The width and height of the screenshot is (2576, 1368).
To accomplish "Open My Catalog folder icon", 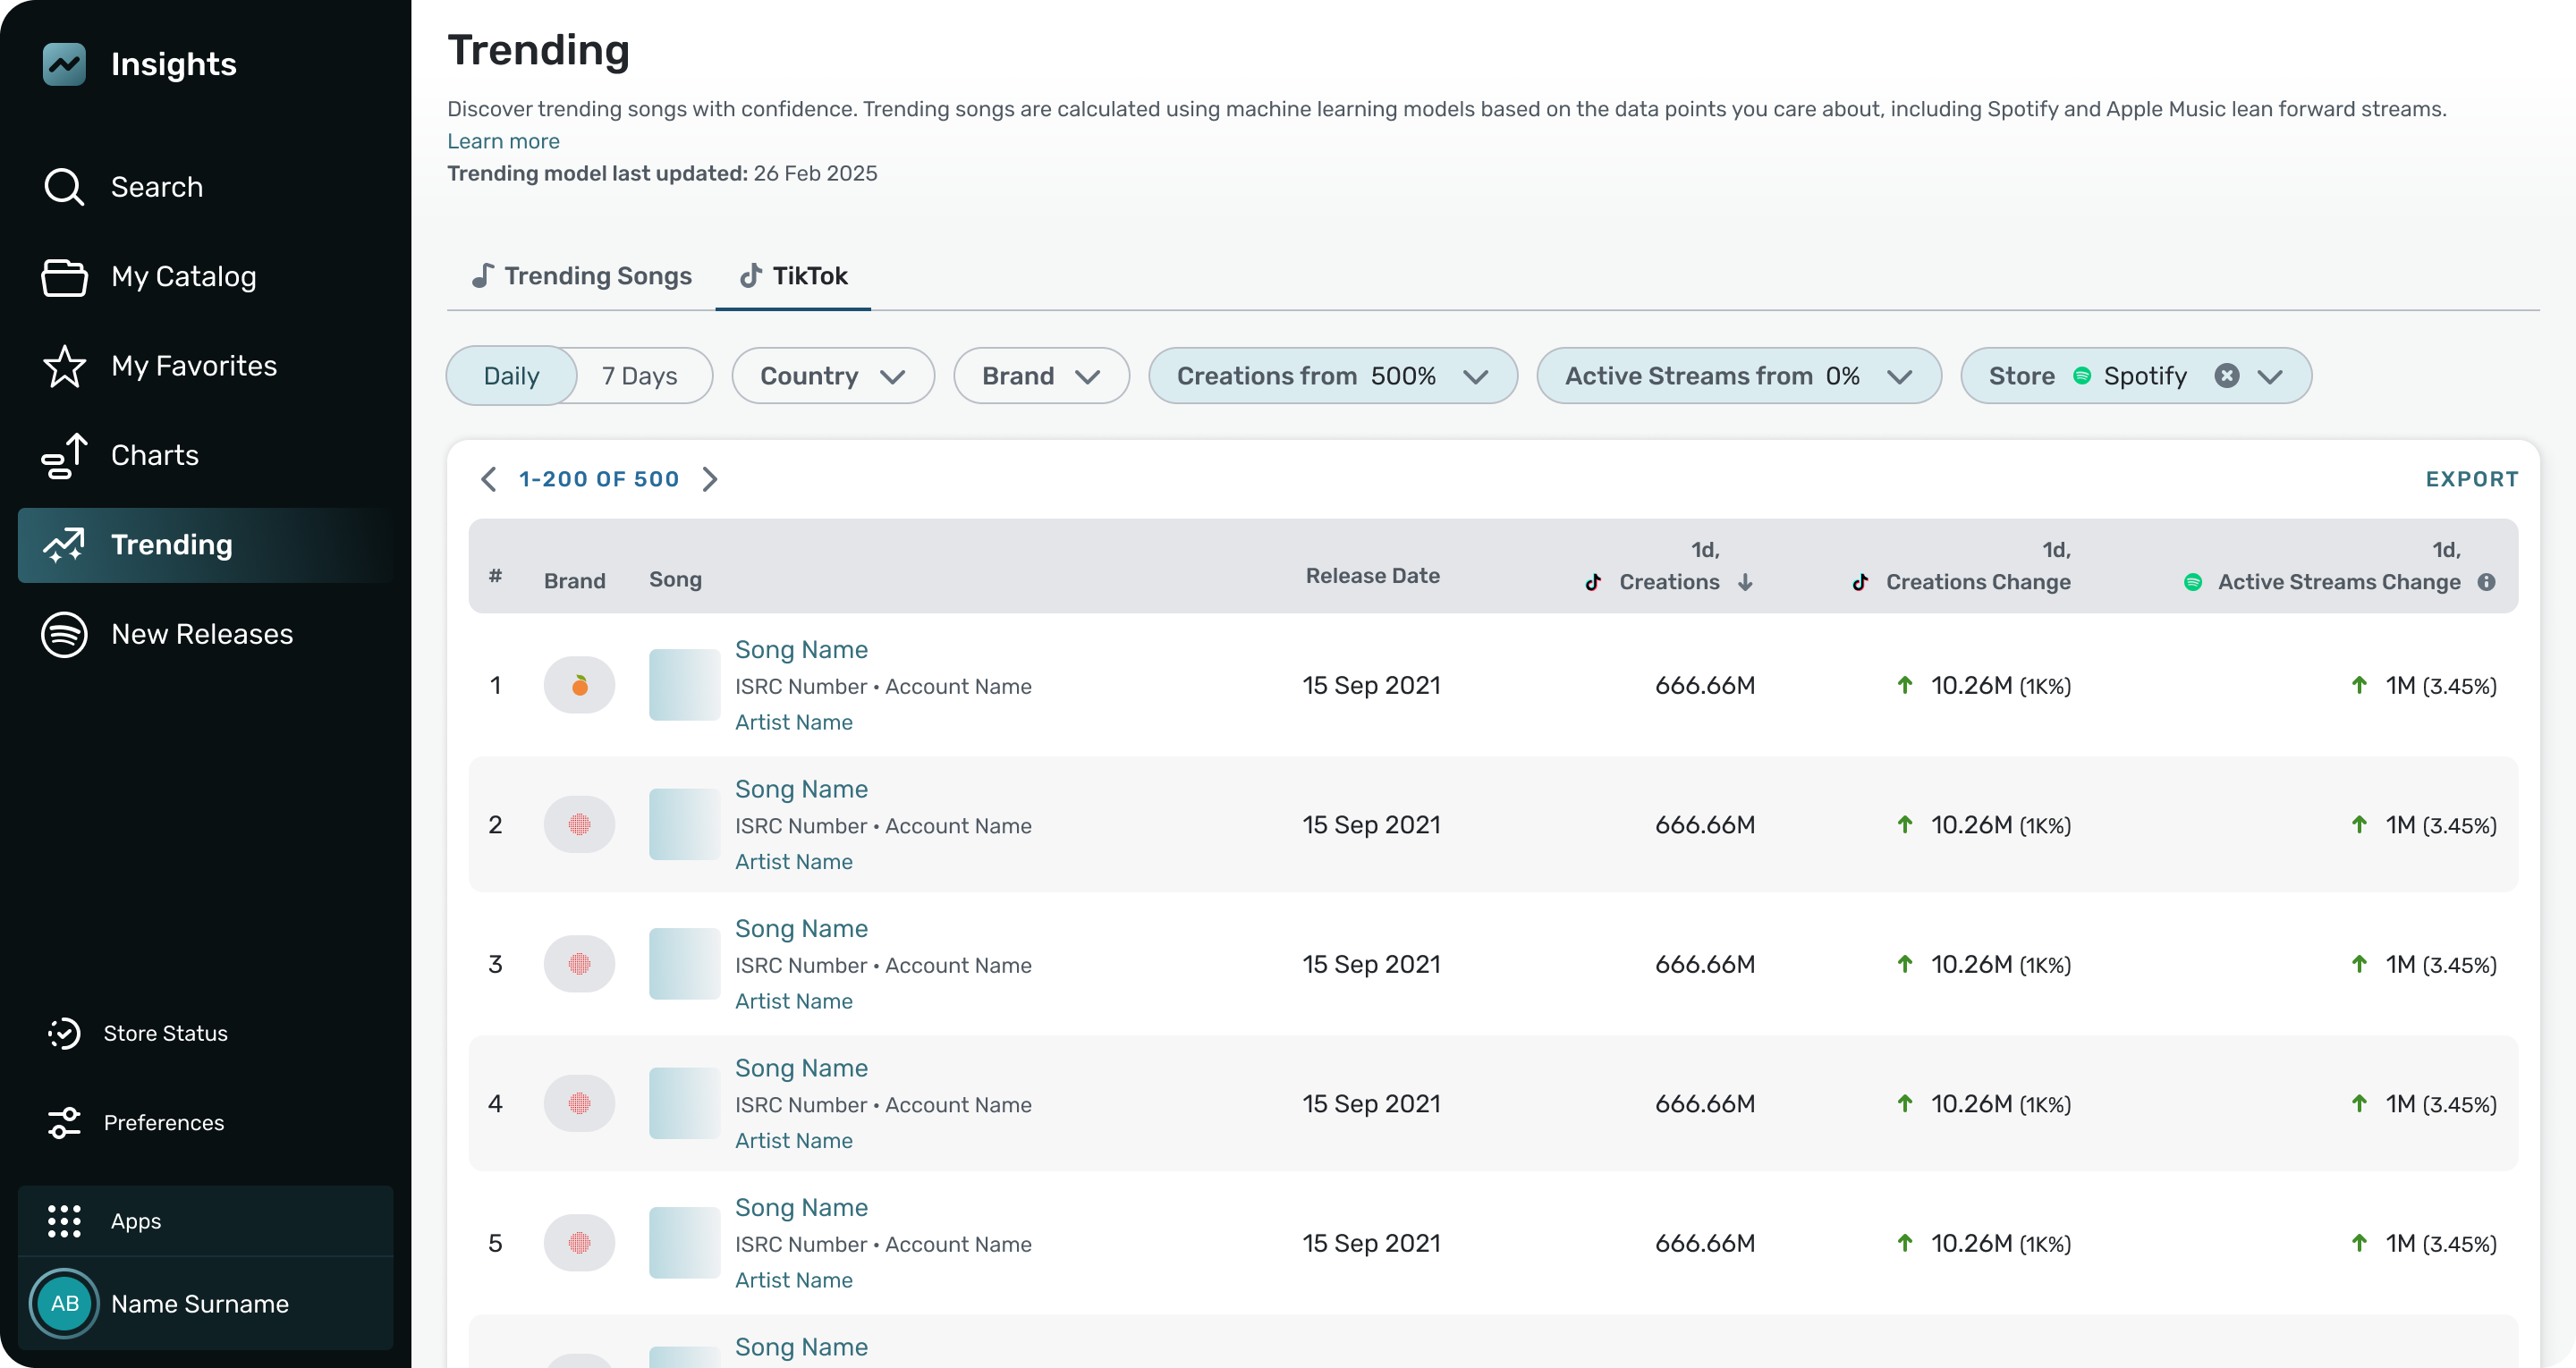I will click(x=64, y=277).
